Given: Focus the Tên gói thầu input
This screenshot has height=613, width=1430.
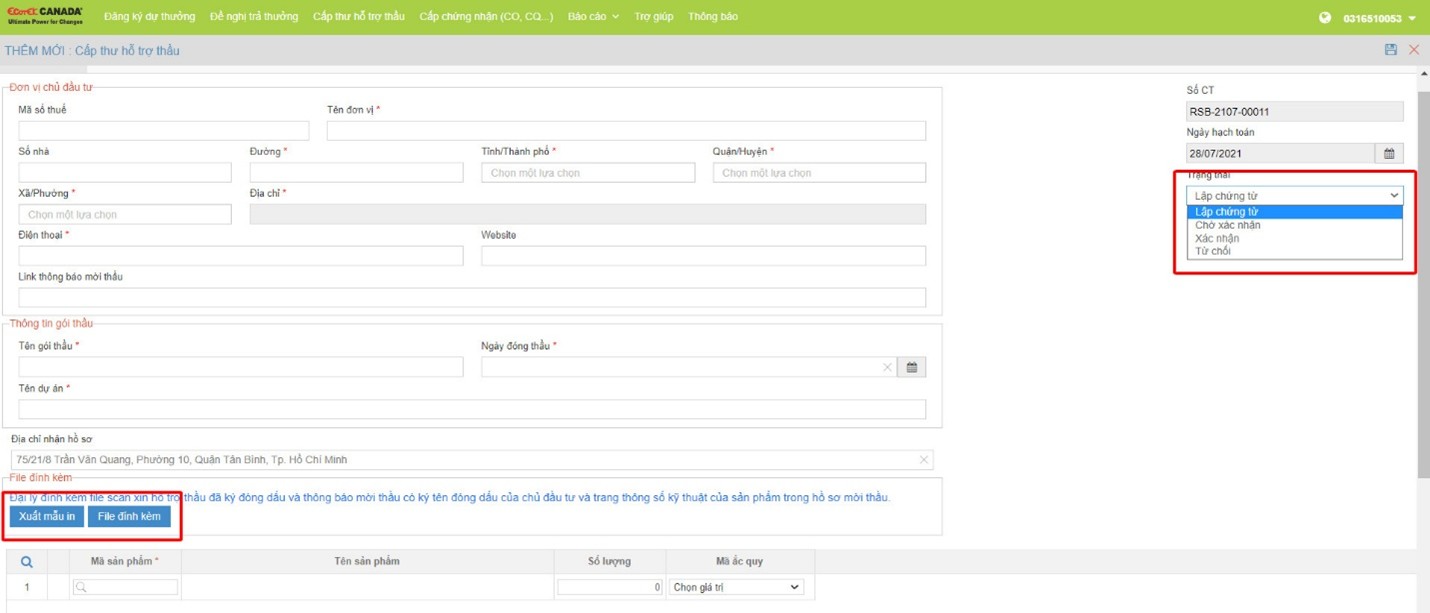Looking at the screenshot, I should point(241,367).
